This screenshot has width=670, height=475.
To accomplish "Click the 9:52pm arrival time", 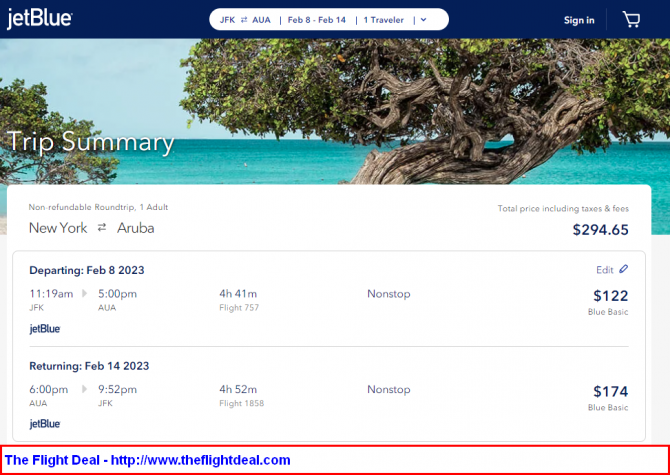I will click(118, 390).
